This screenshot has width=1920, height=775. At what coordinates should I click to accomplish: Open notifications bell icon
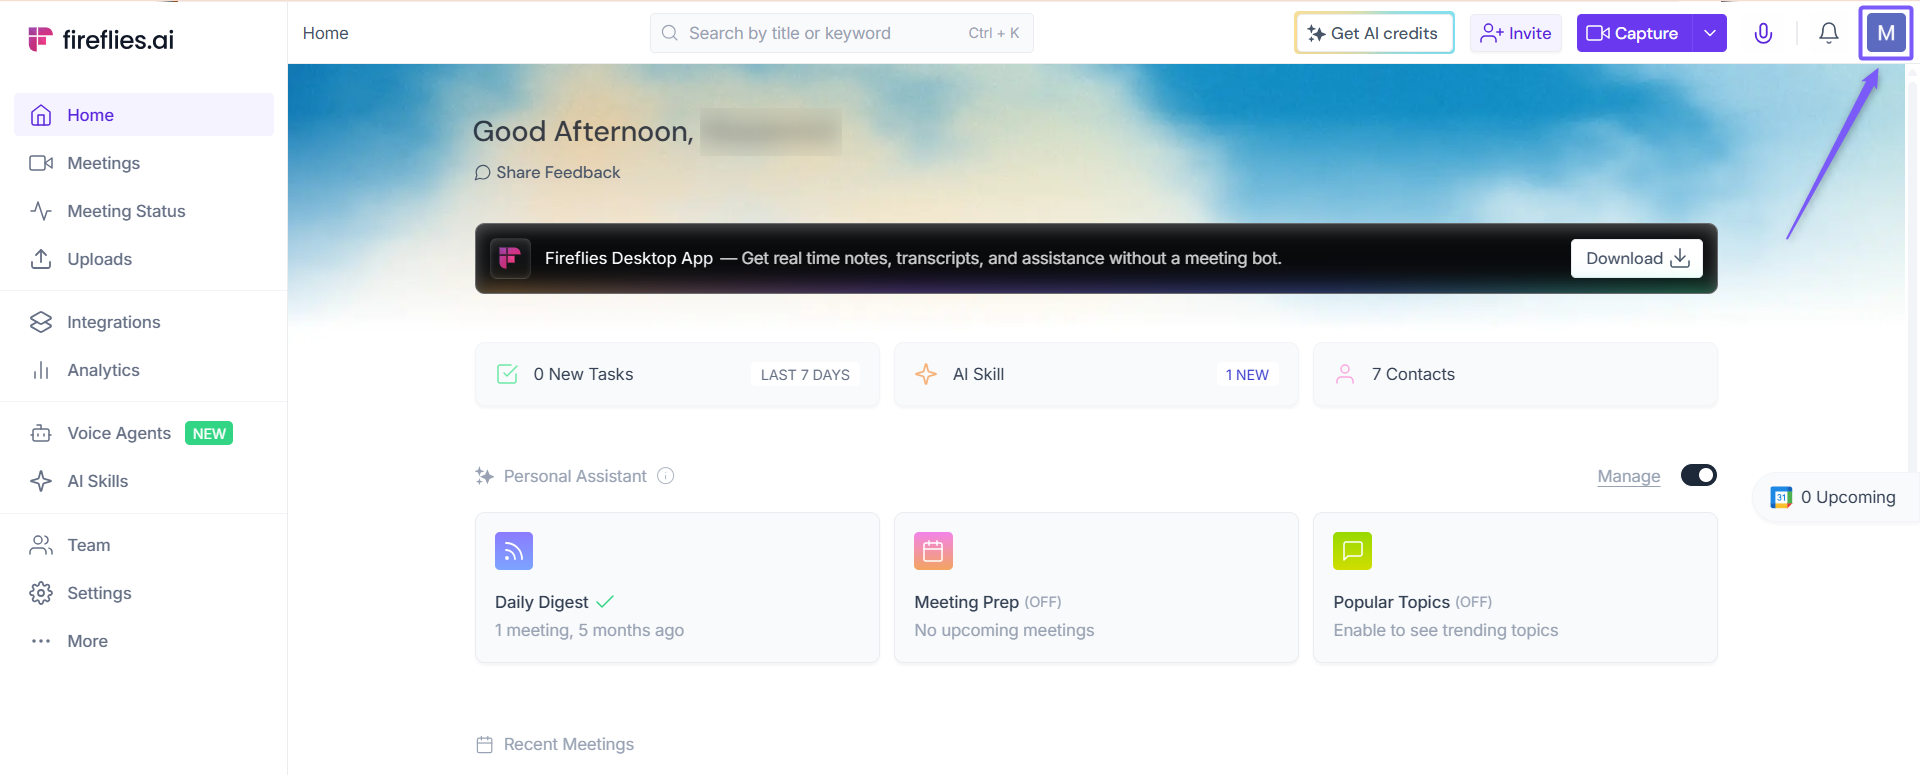(x=1829, y=33)
